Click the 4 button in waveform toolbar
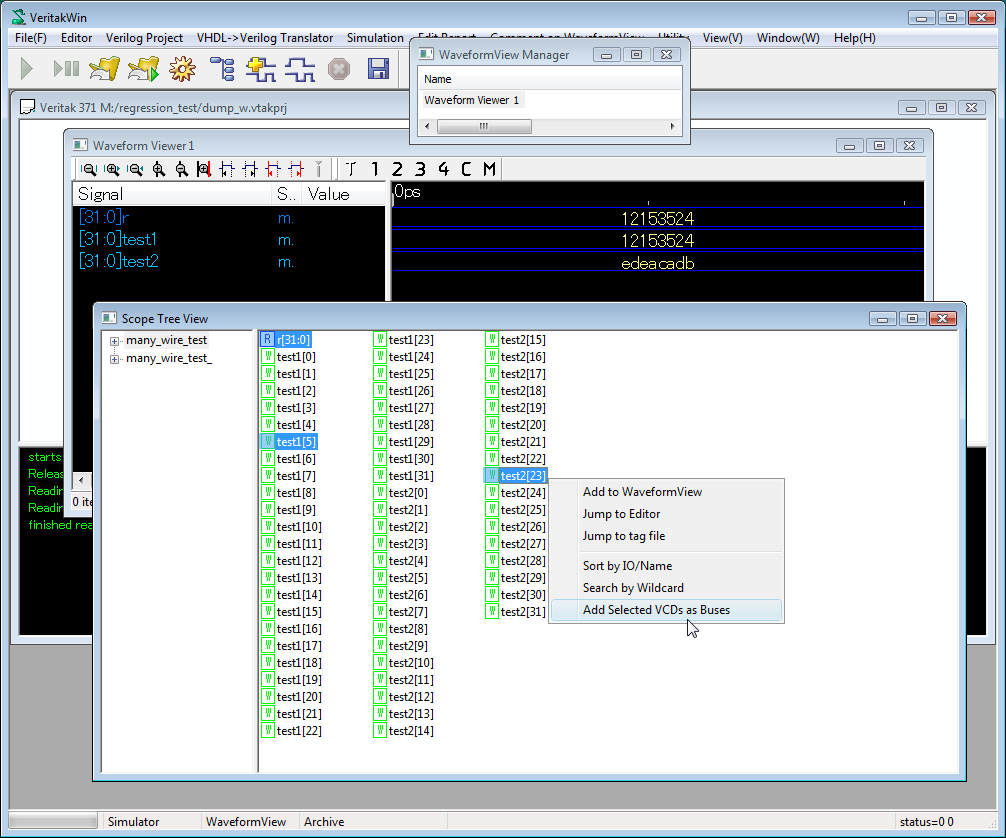This screenshot has height=838, width=1006. pyautogui.click(x=443, y=169)
